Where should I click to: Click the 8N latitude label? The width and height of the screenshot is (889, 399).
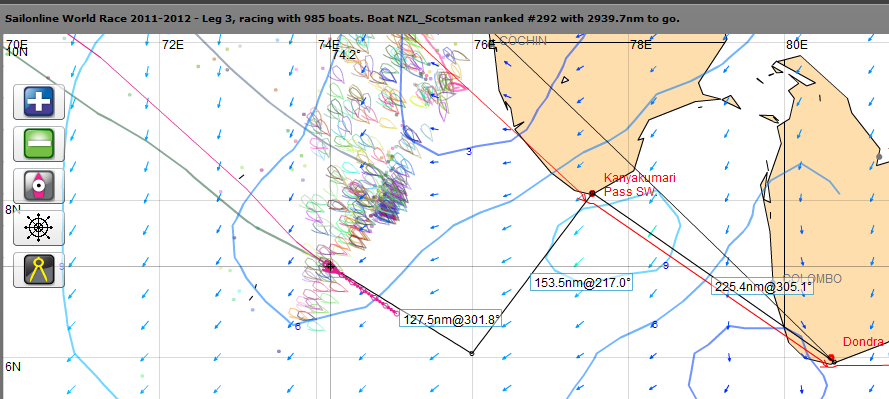[x=12, y=210]
